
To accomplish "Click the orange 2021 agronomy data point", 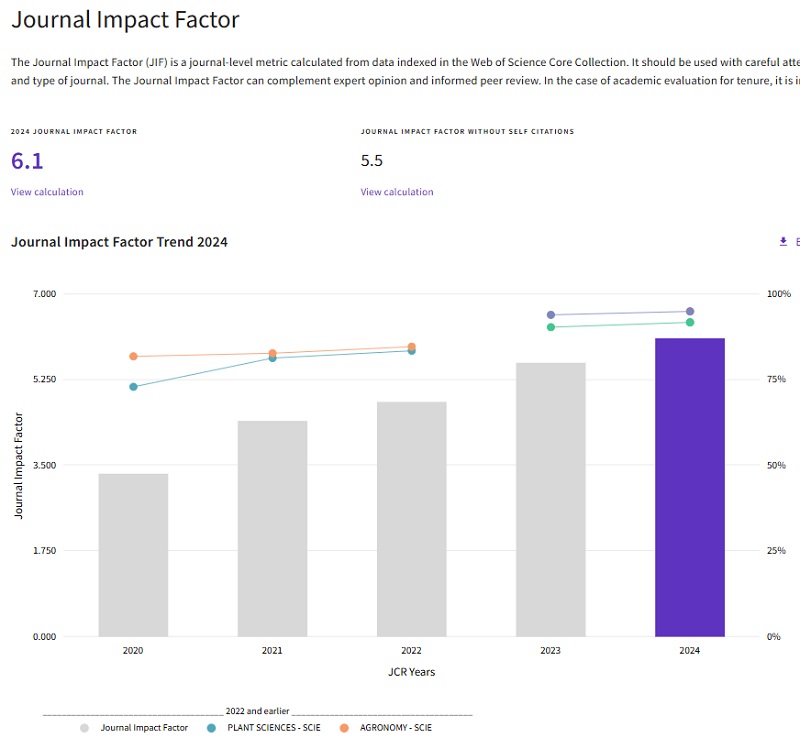I will (272, 353).
